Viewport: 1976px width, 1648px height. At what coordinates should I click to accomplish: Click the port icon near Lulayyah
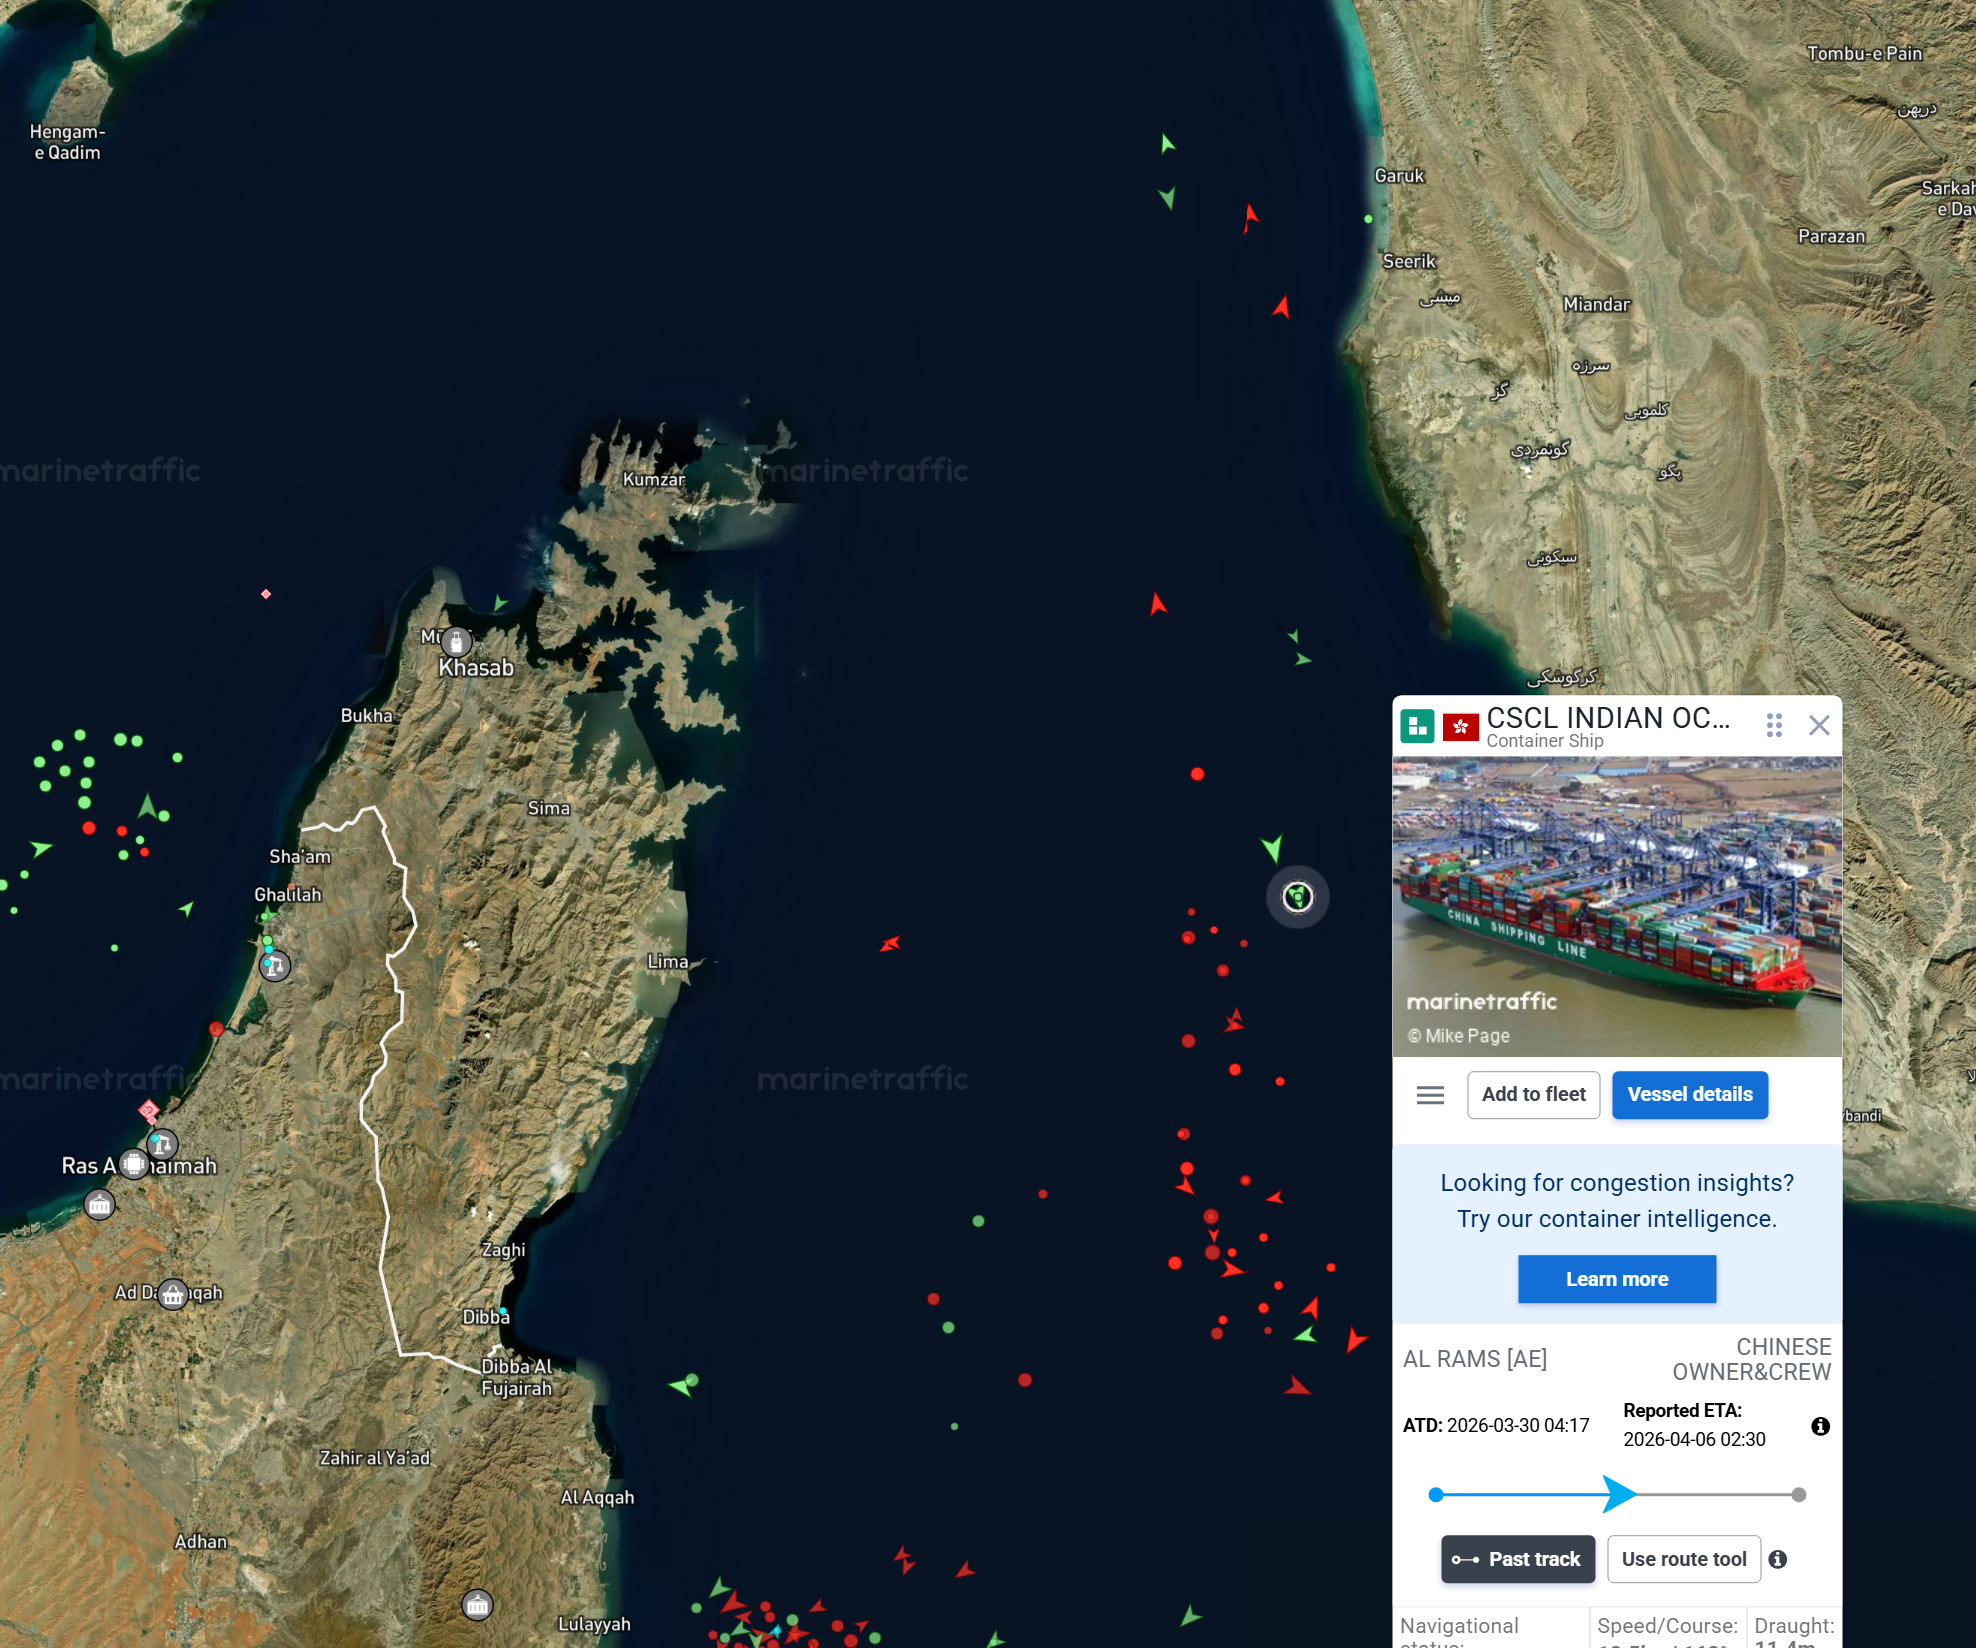point(478,1605)
